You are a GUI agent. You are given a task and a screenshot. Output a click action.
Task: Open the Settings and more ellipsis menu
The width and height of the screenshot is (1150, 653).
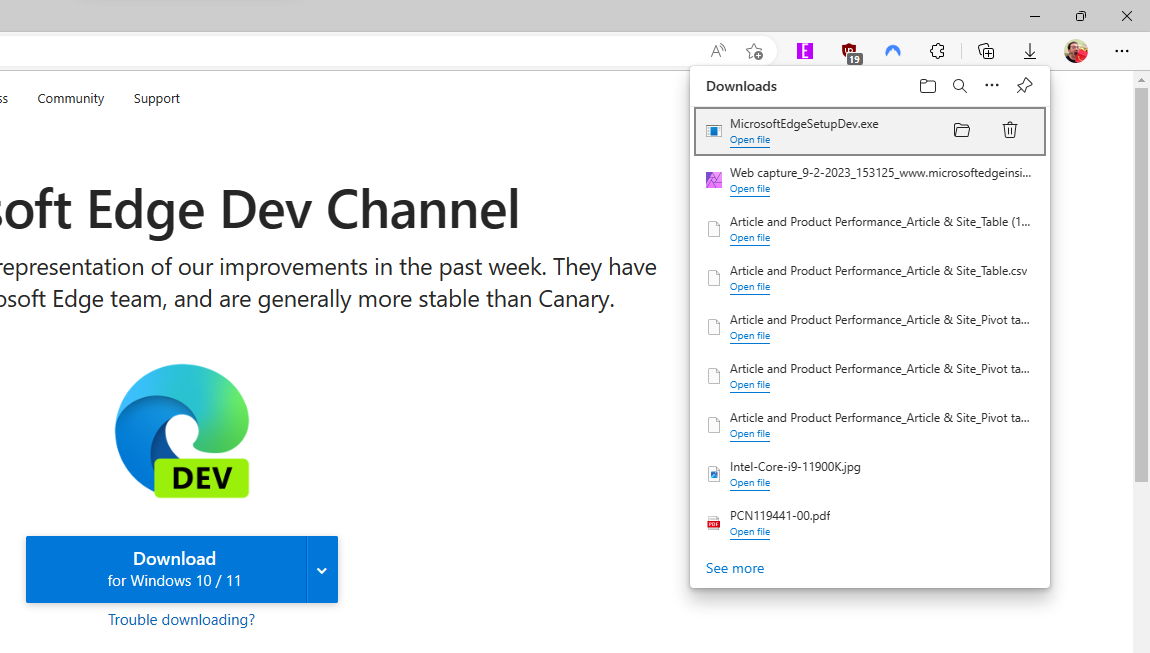pyautogui.click(x=1121, y=51)
